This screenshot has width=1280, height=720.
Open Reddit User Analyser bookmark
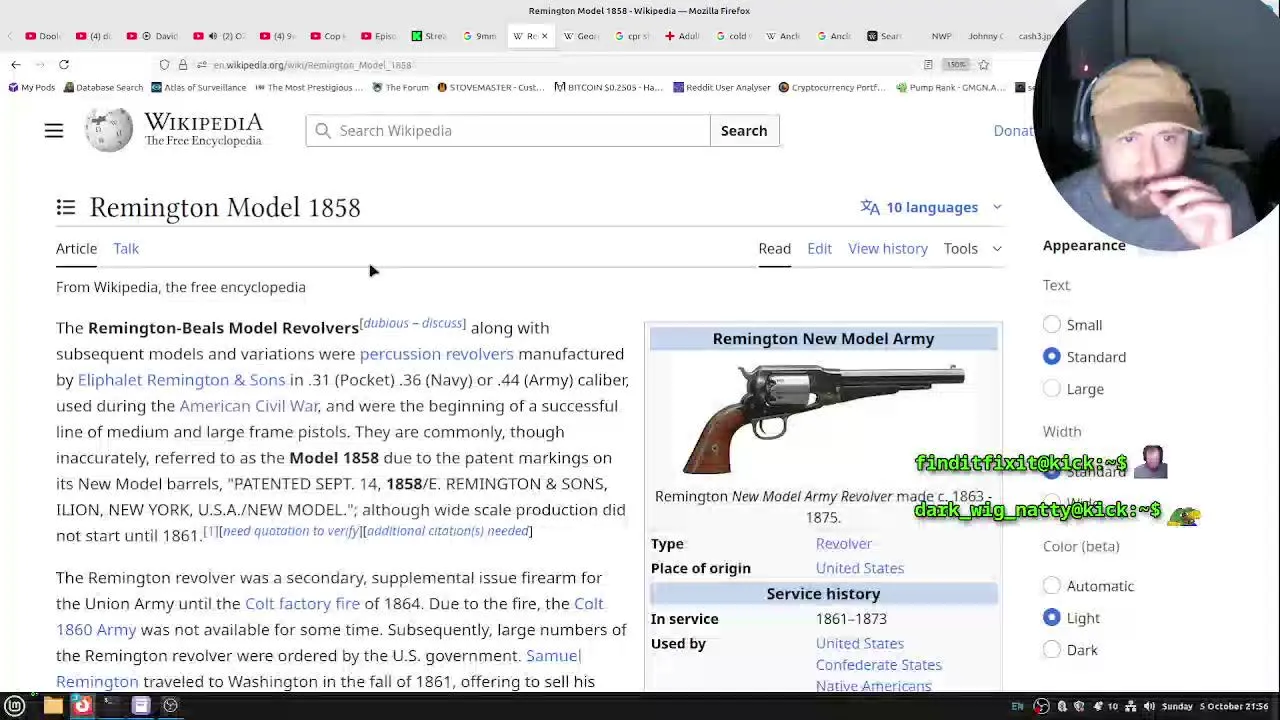click(x=721, y=87)
